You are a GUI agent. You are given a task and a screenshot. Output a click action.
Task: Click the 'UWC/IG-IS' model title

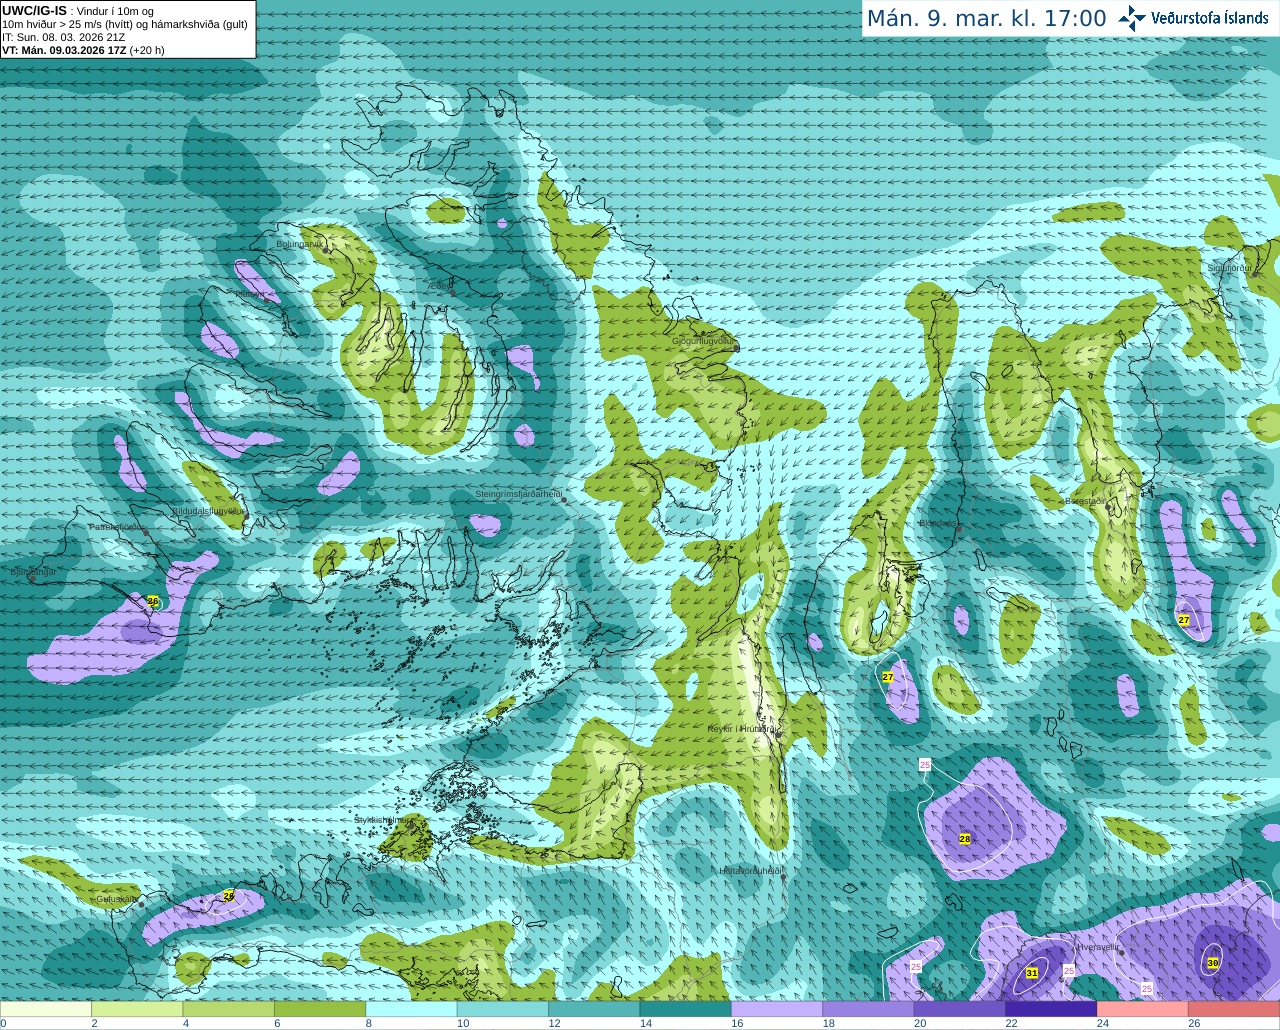click(35, 11)
